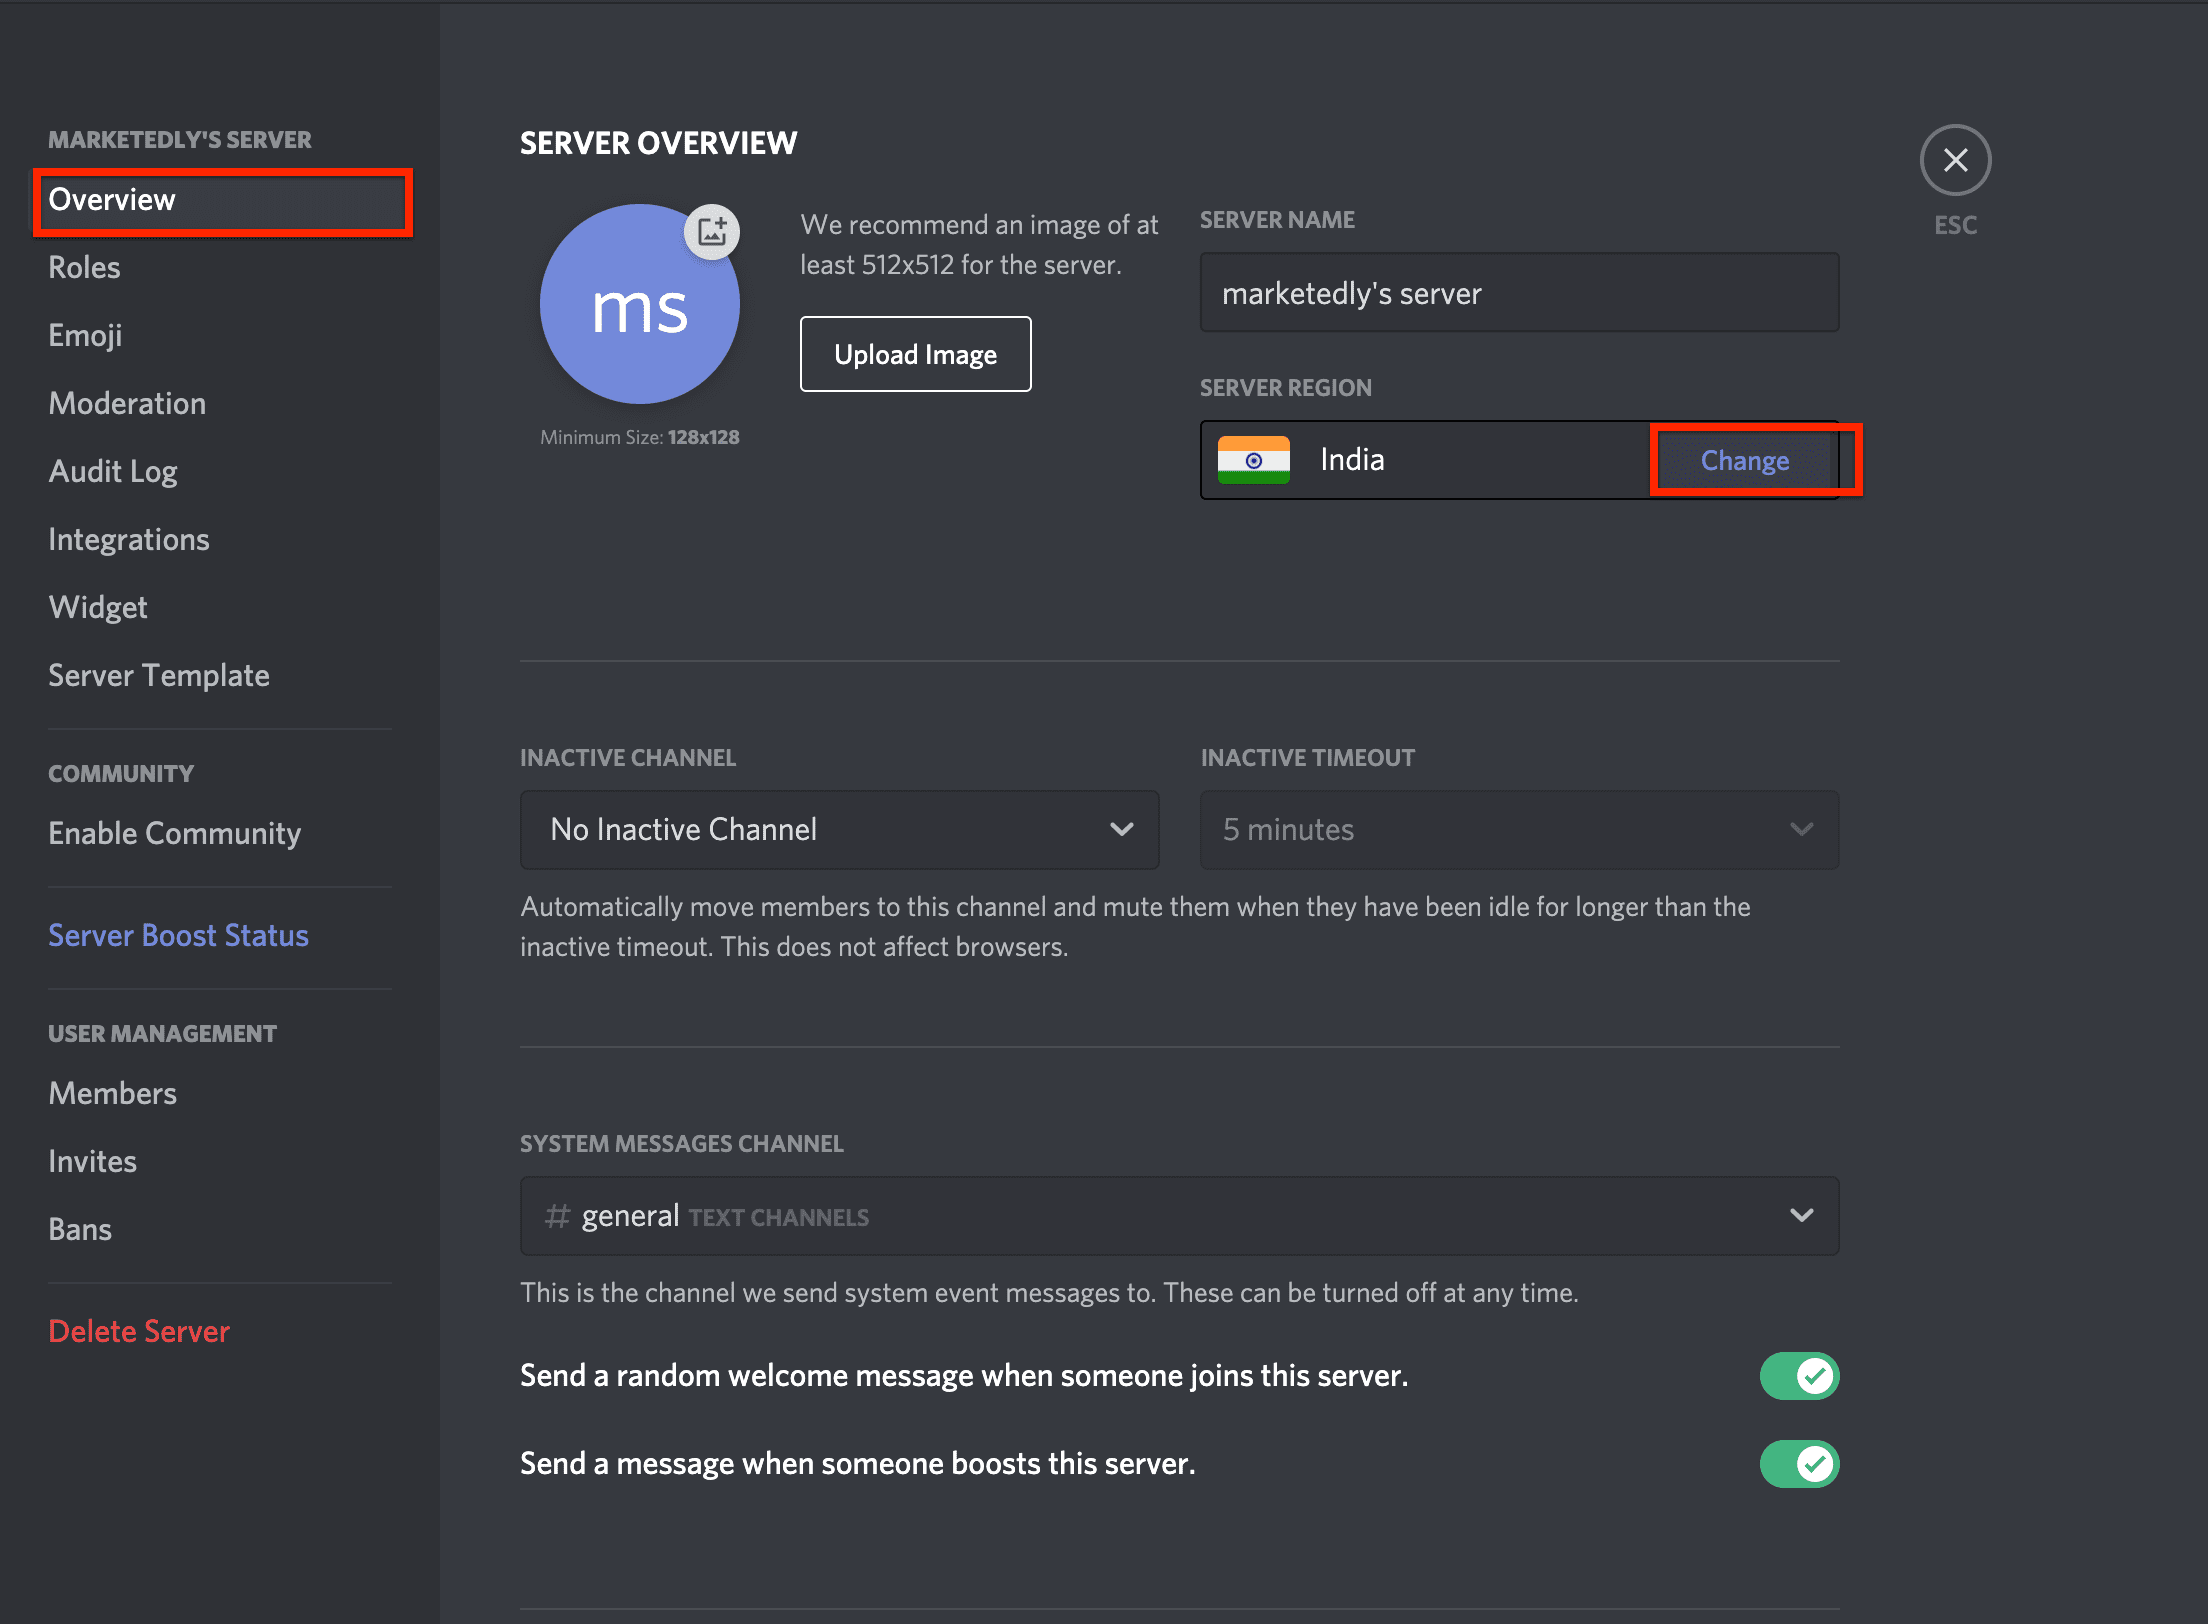Click the inactive channel dropdown arrow
The width and height of the screenshot is (2208, 1624).
click(1121, 830)
